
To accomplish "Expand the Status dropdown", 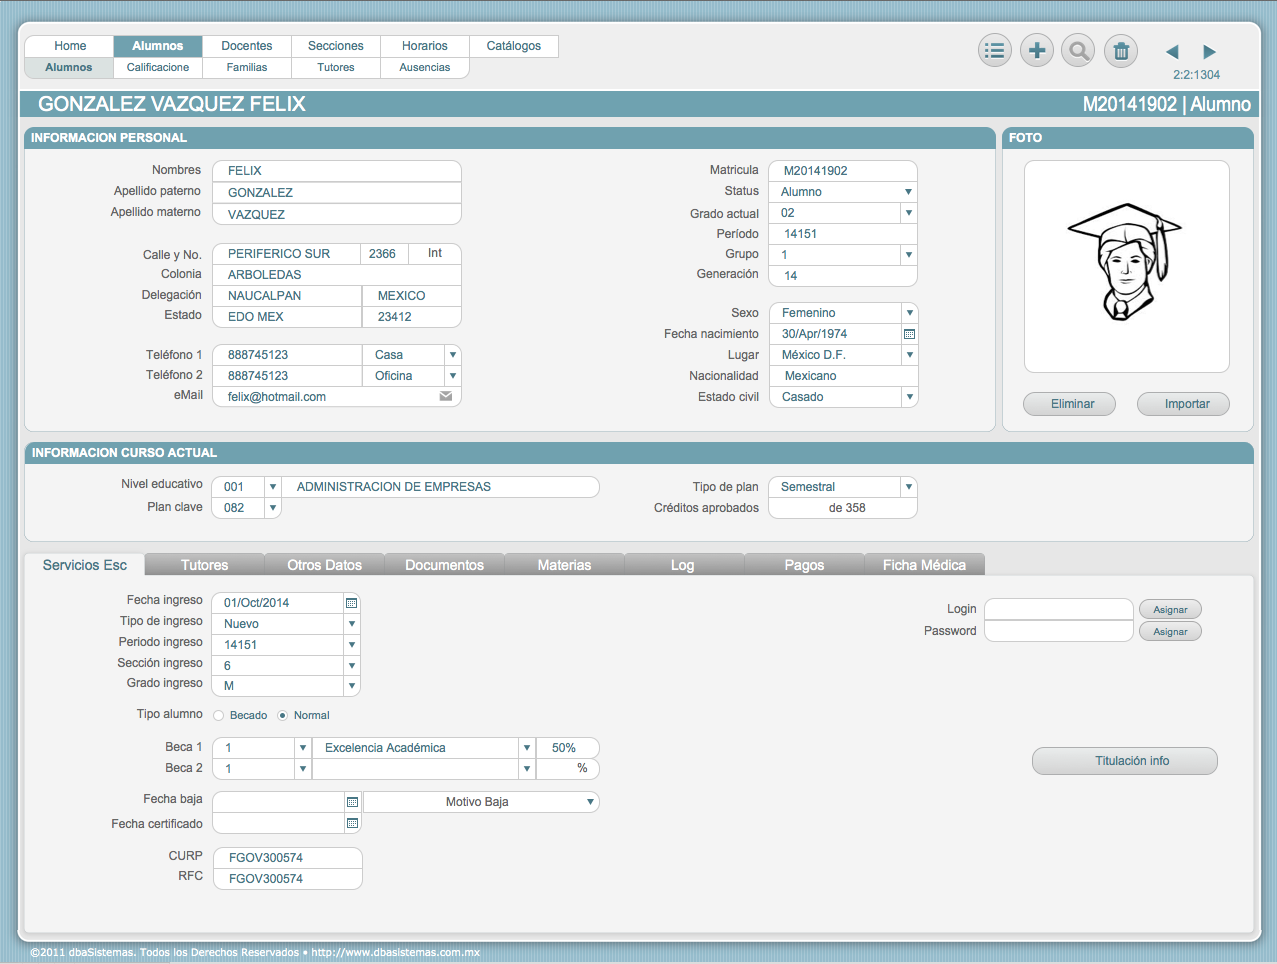I will [x=908, y=192].
